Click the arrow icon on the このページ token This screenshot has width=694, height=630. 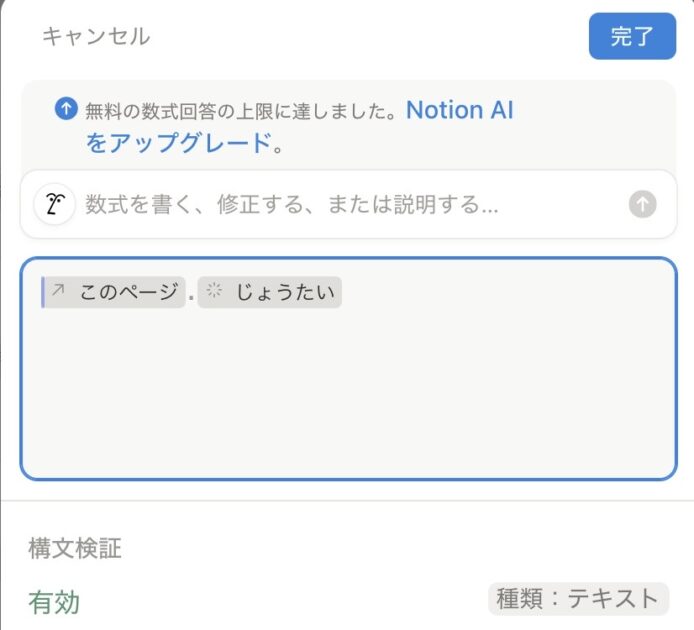tap(60, 291)
